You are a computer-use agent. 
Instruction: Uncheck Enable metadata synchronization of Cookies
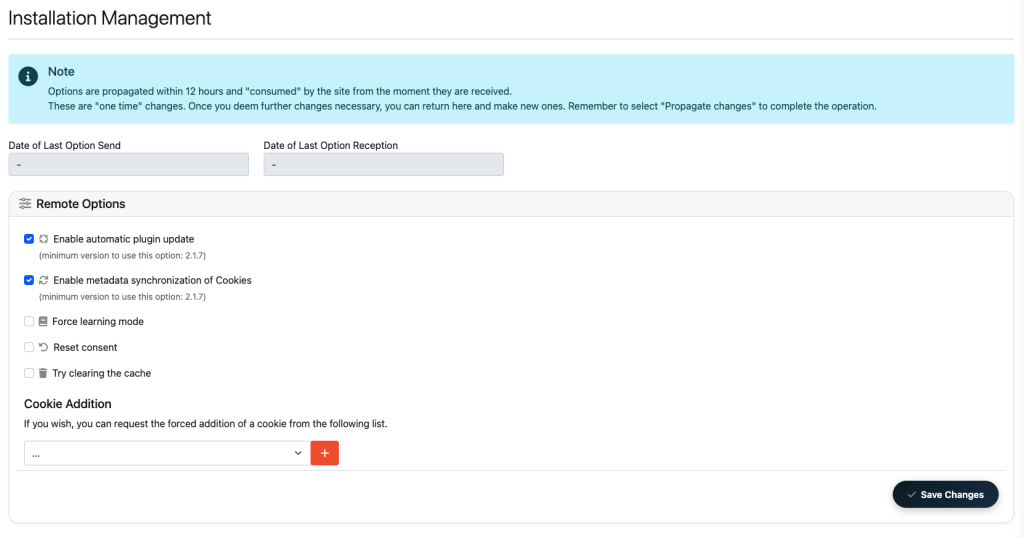pos(29,281)
